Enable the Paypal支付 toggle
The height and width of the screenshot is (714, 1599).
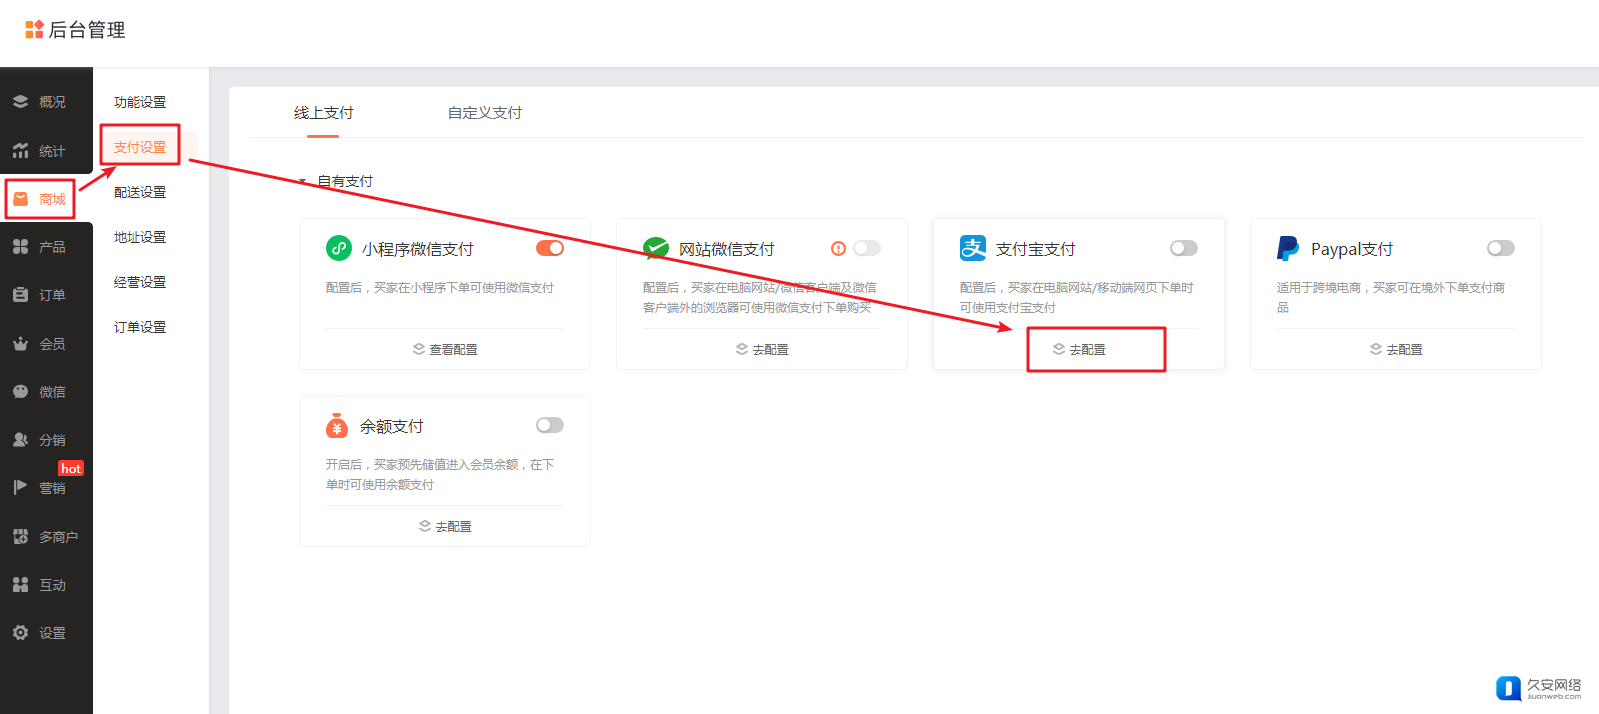(x=1500, y=248)
